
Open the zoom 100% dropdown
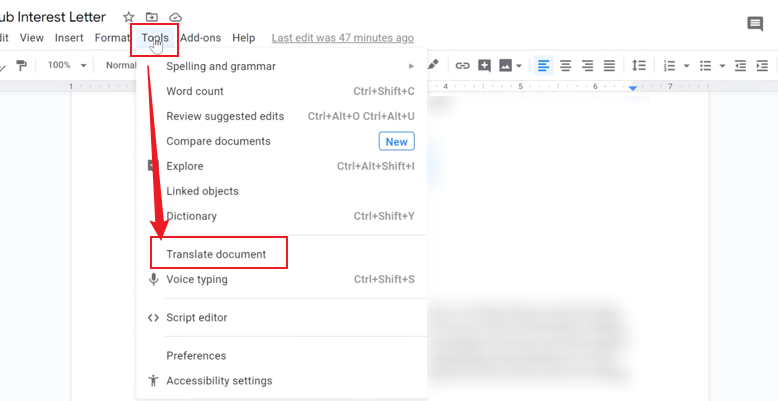(67, 65)
